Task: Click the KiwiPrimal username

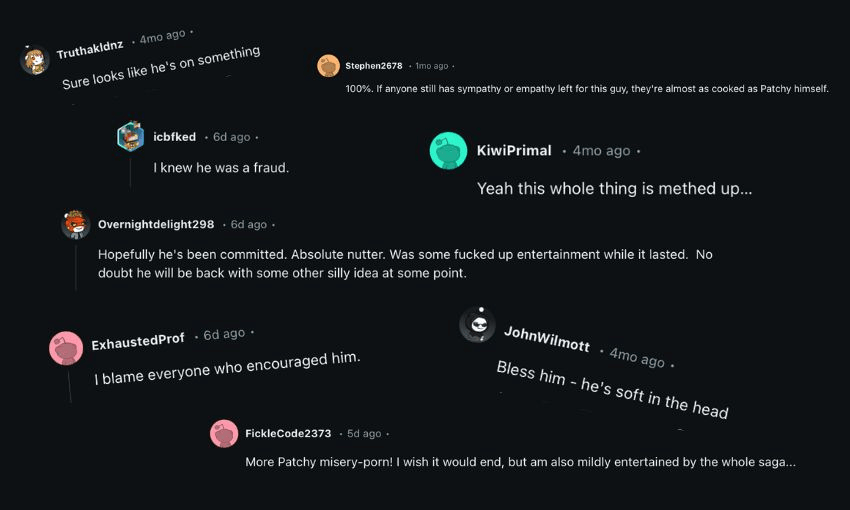Action: pos(514,150)
